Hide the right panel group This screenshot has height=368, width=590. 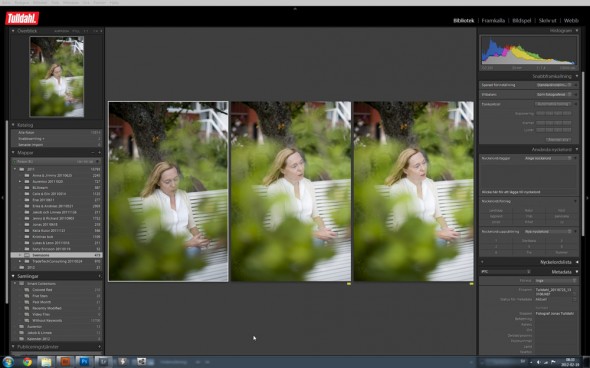tap(587, 197)
